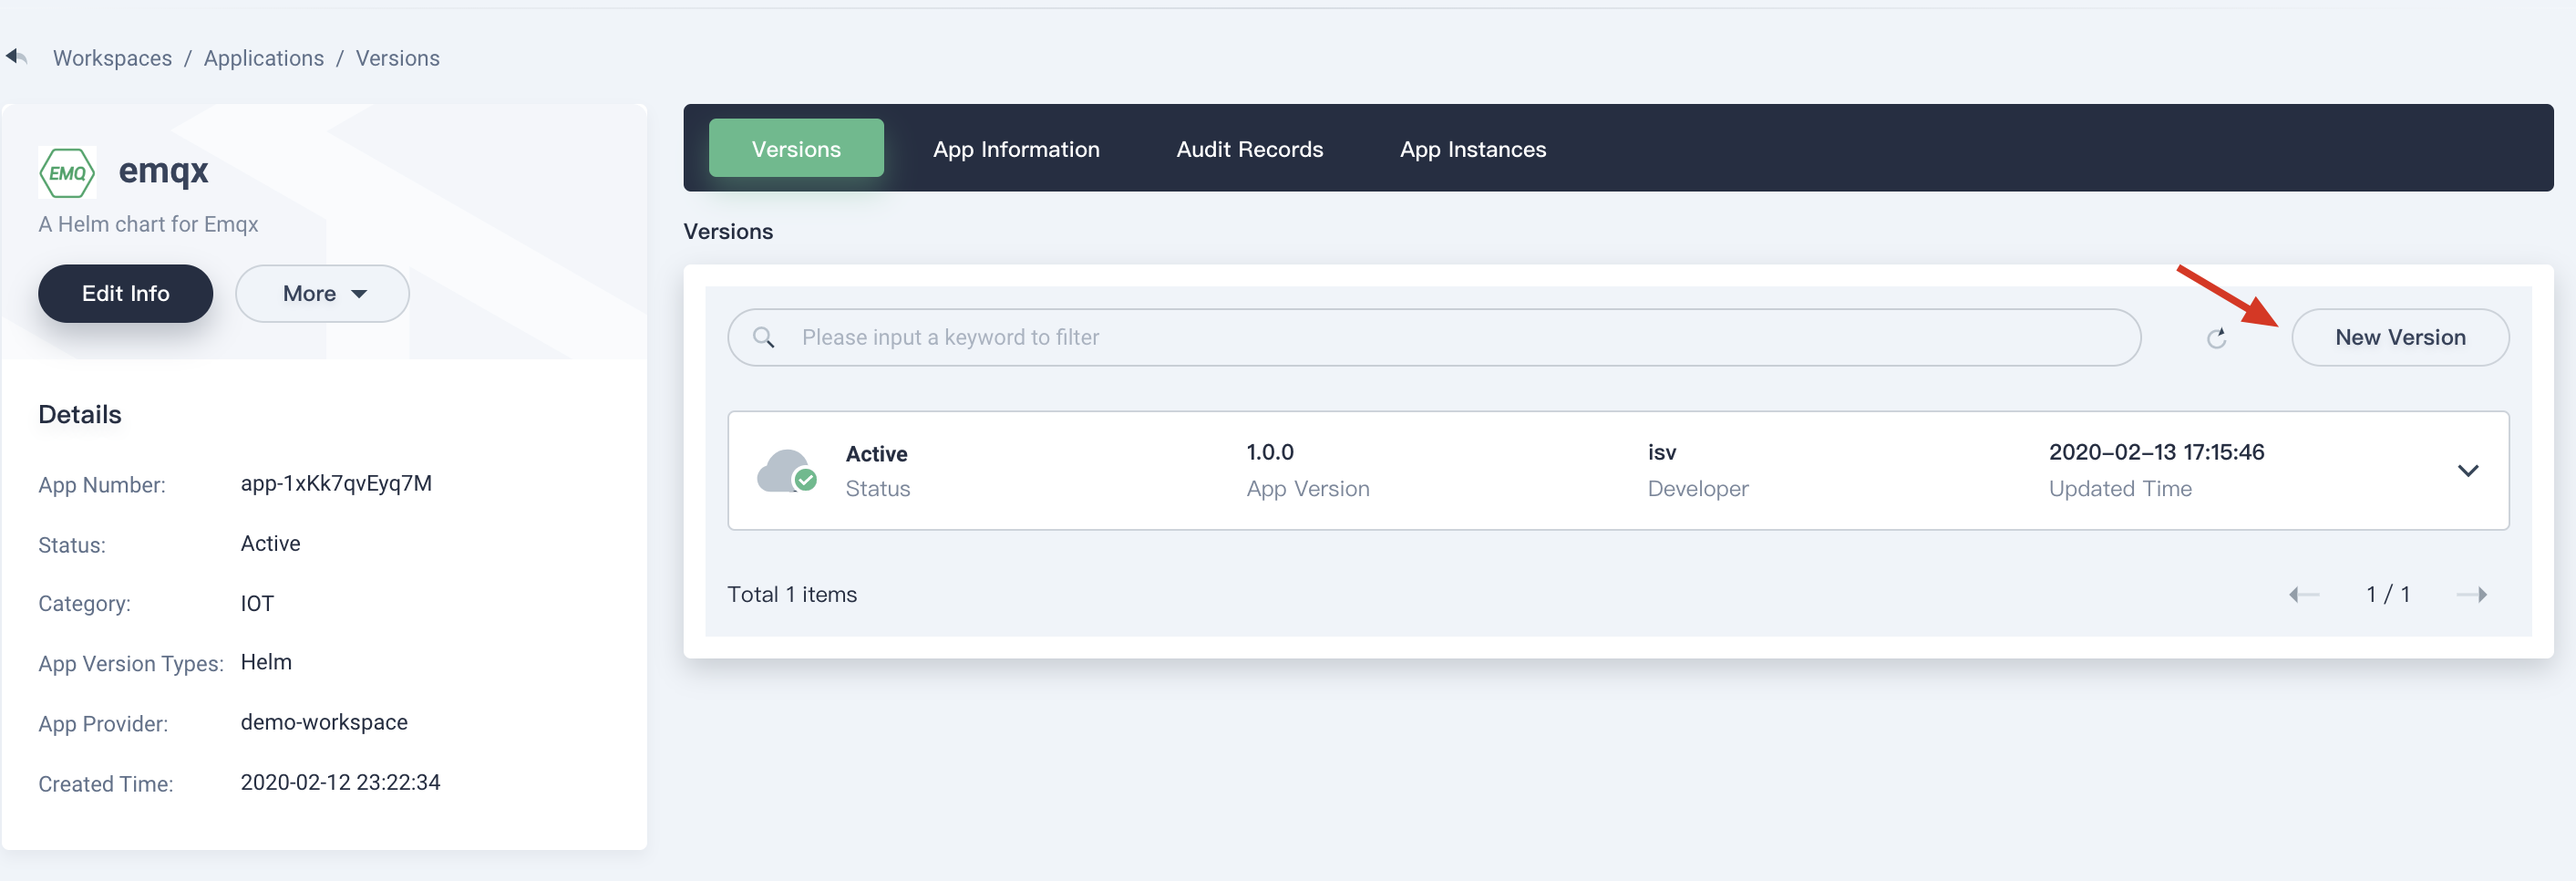Click the Edit Info button
The image size is (2576, 881).
125,293
